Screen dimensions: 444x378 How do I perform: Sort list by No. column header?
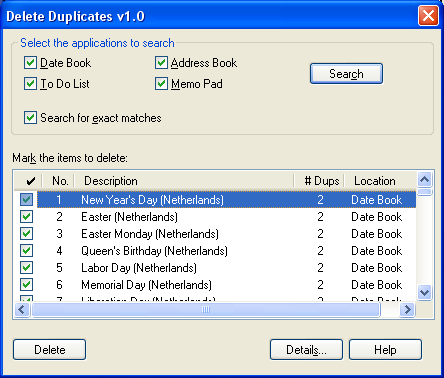click(x=59, y=181)
